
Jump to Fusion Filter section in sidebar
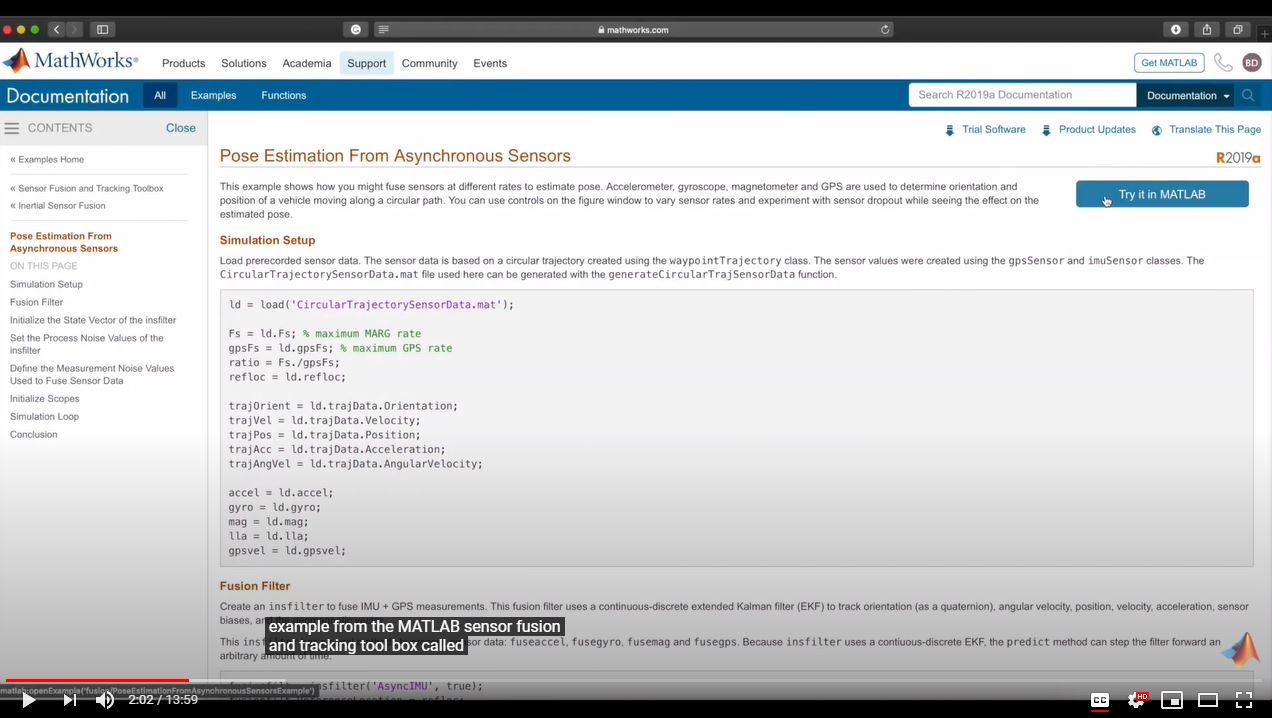point(36,302)
